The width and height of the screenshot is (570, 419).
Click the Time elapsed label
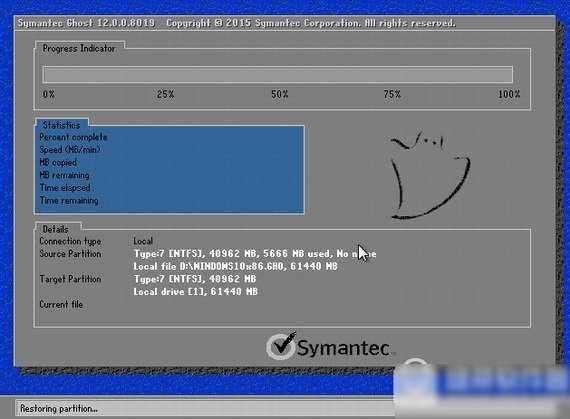pos(65,188)
